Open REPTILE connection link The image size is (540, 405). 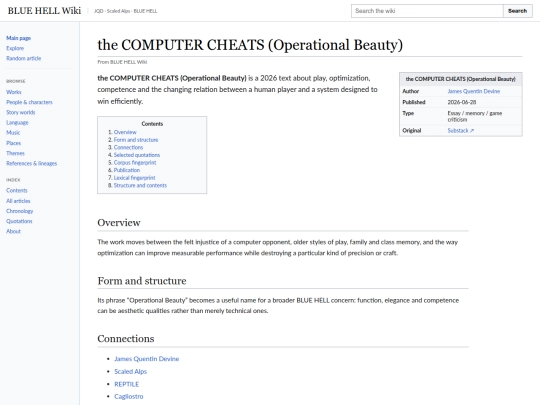click(x=126, y=384)
